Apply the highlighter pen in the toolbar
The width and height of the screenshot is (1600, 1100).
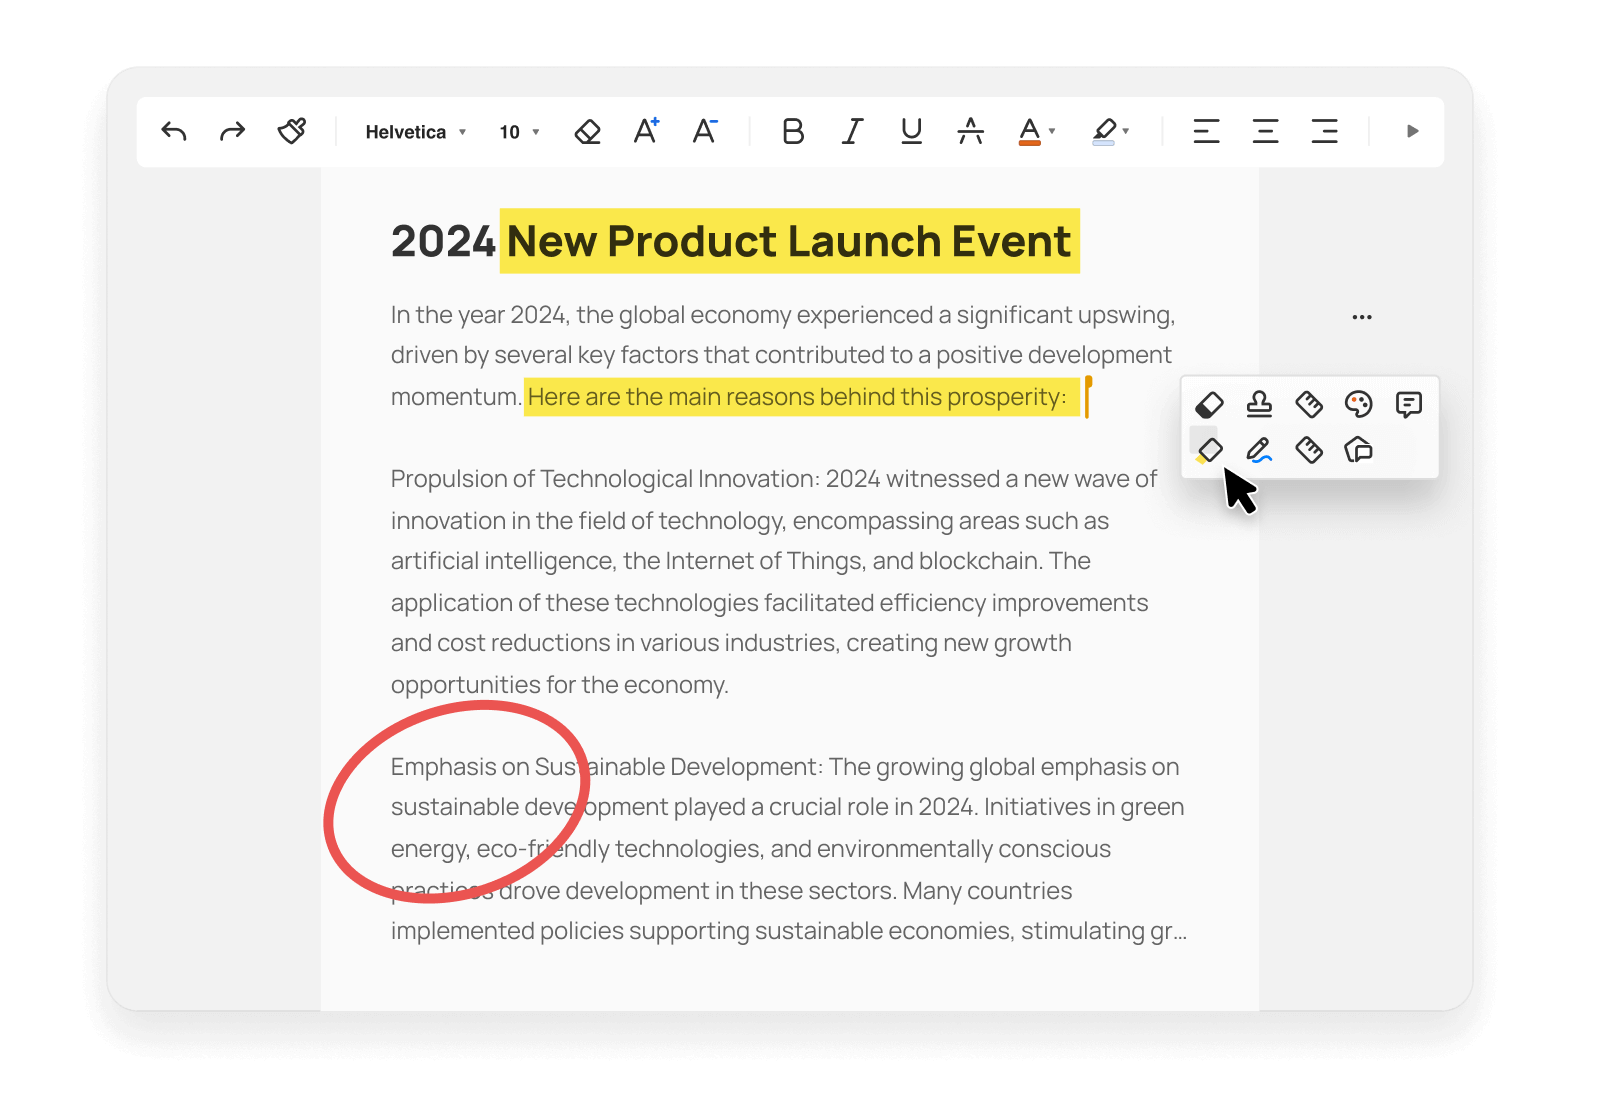point(1104,132)
